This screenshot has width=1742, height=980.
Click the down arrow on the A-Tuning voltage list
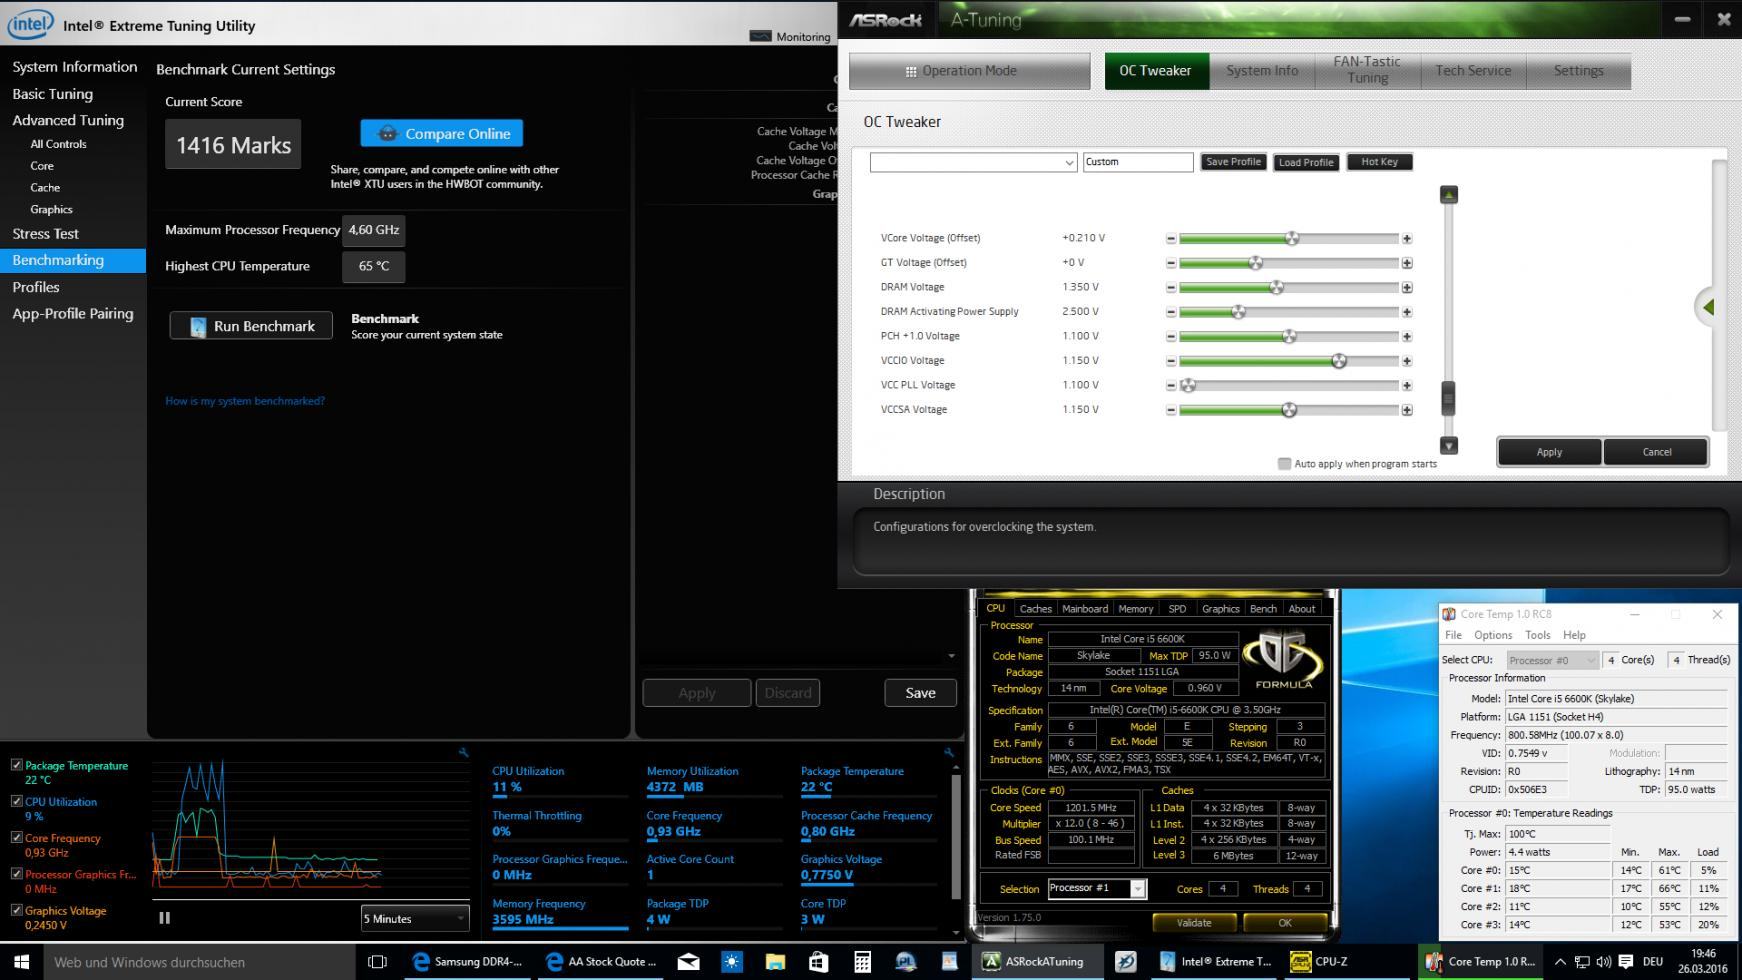[x=1448, y=445]
